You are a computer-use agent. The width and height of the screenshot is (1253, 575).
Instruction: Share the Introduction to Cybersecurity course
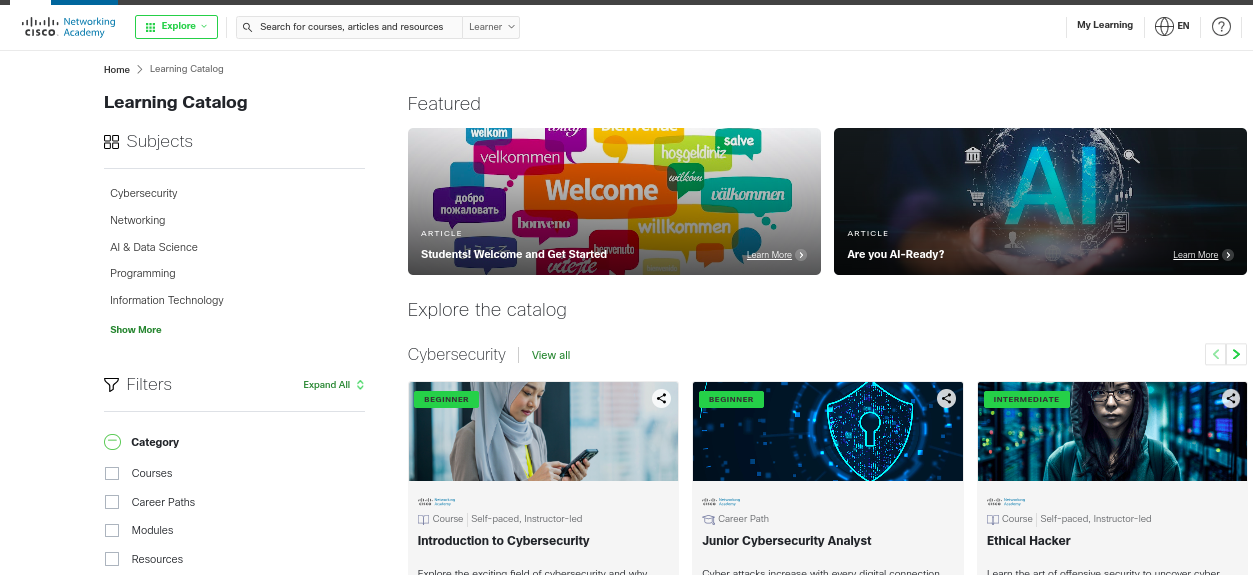(661, 398)
